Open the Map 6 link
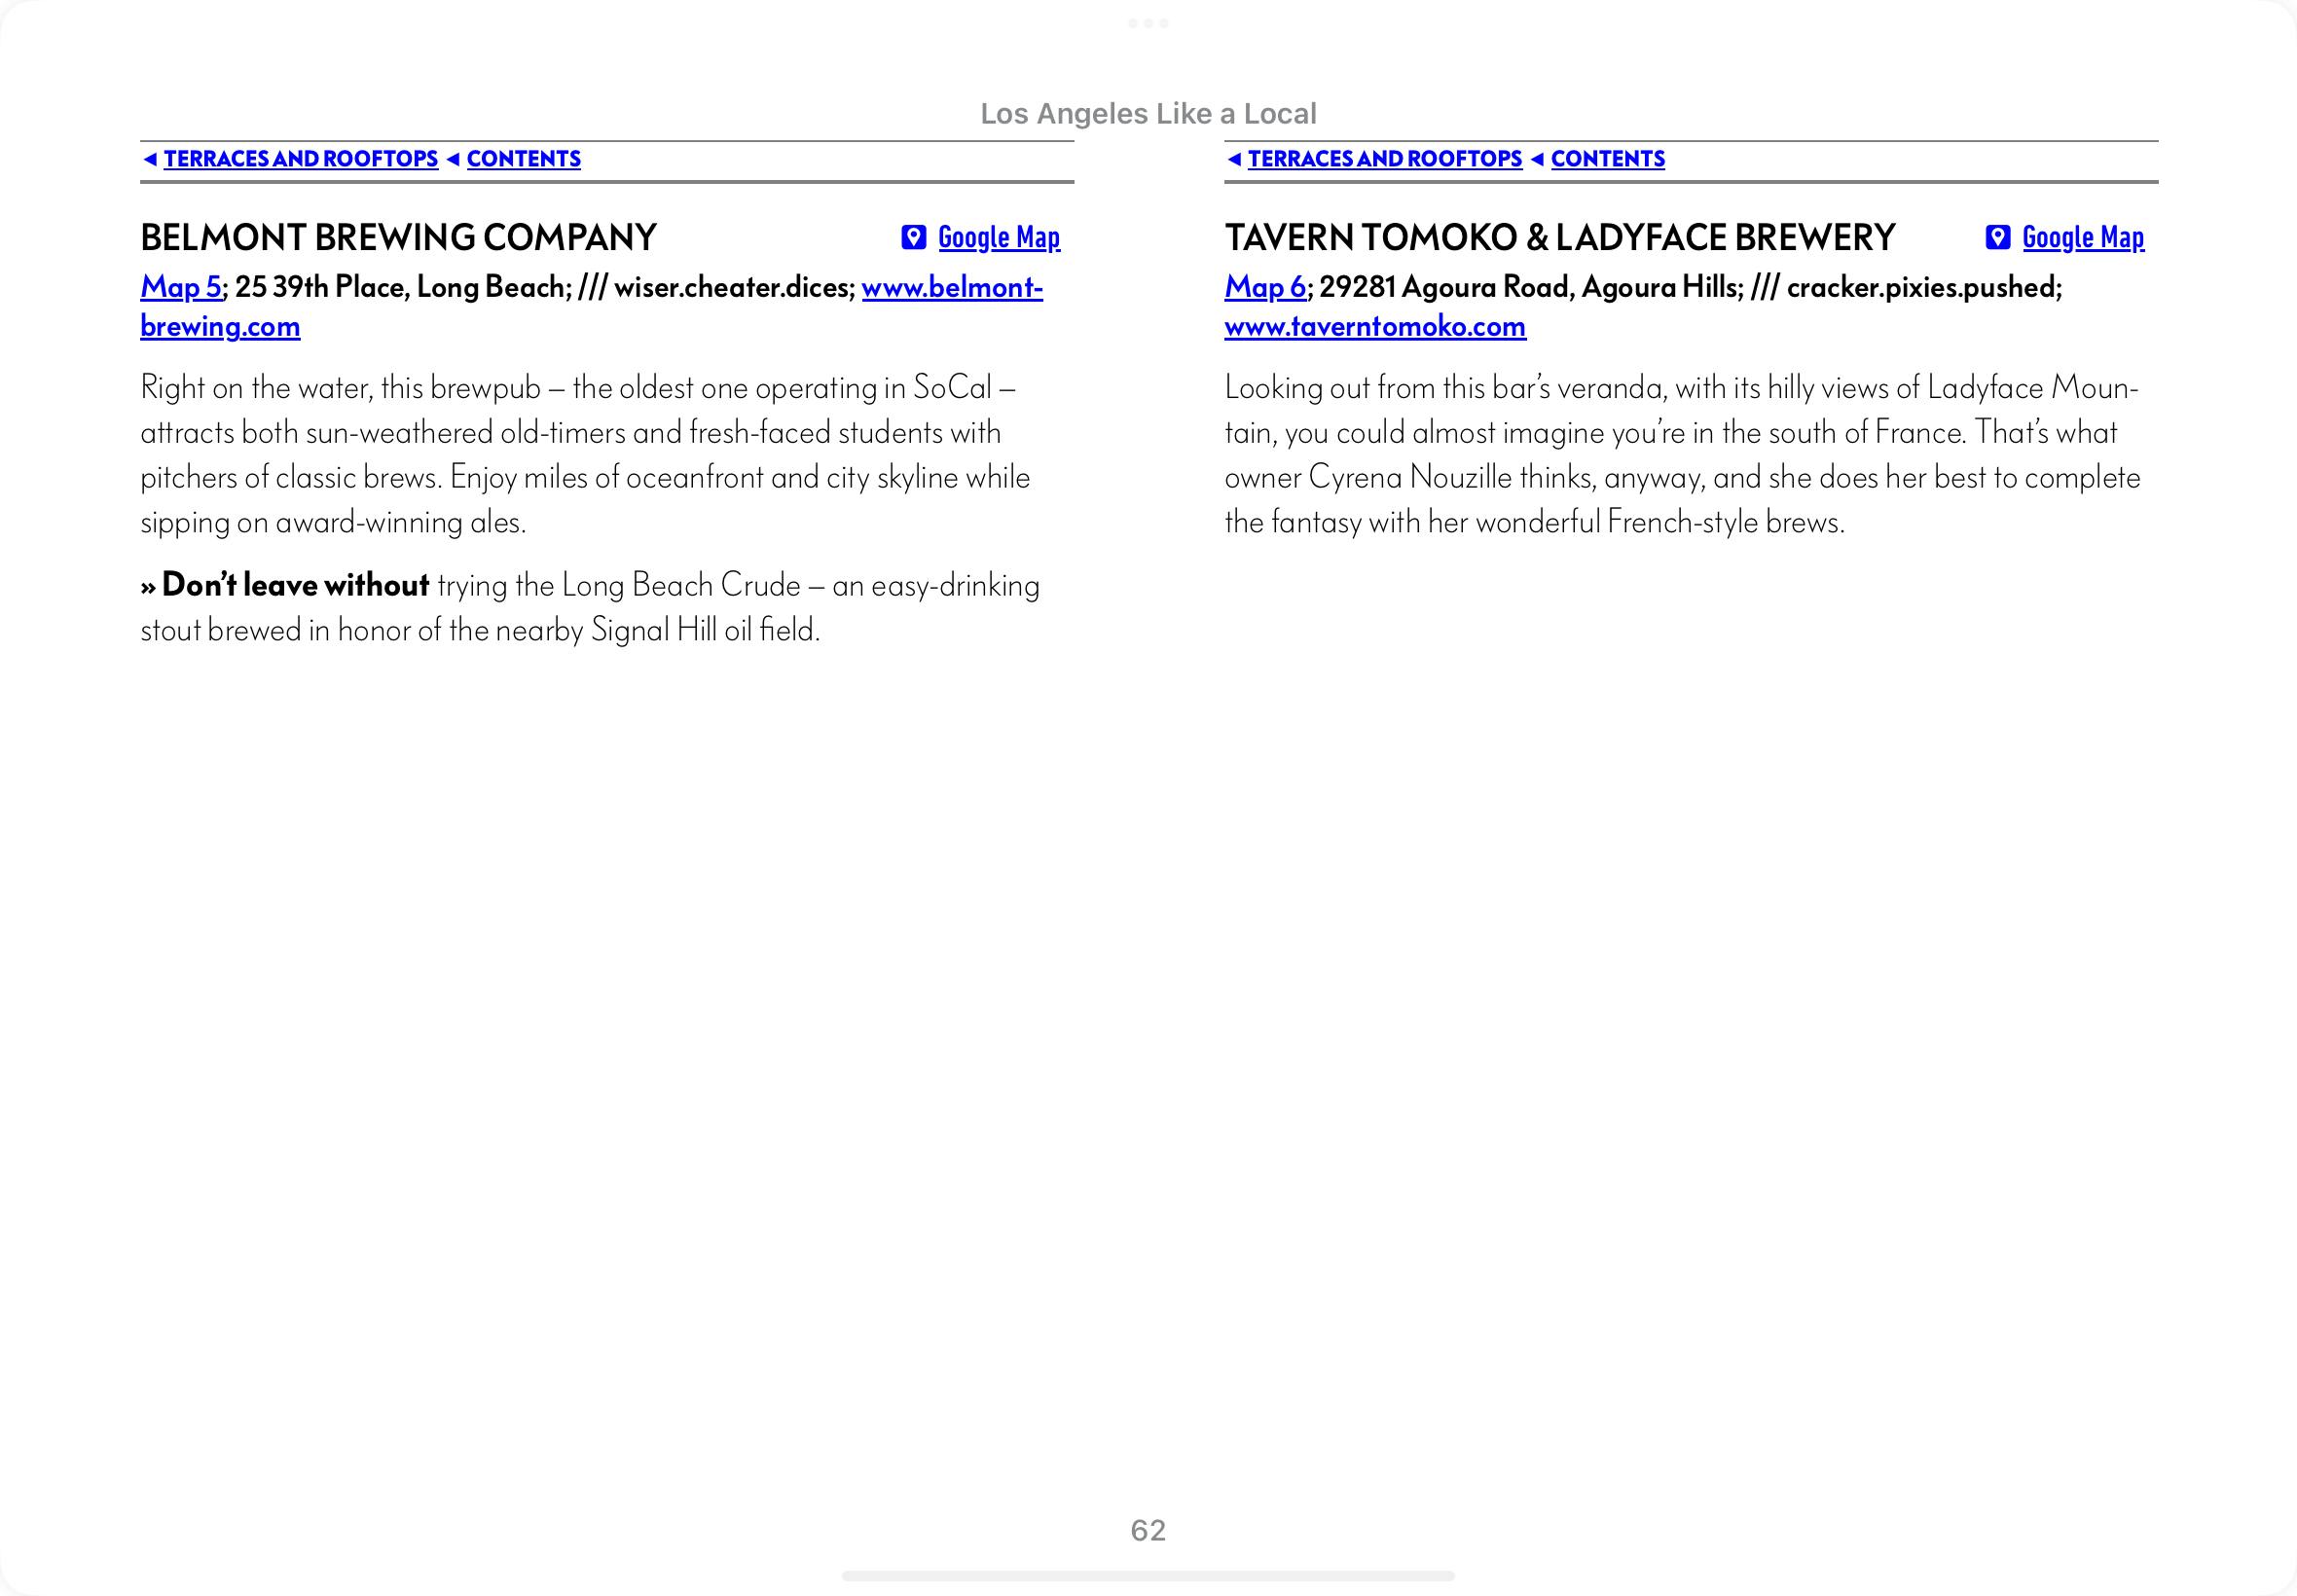Screen dimensions: 2297x1596 coord(1264,287)
